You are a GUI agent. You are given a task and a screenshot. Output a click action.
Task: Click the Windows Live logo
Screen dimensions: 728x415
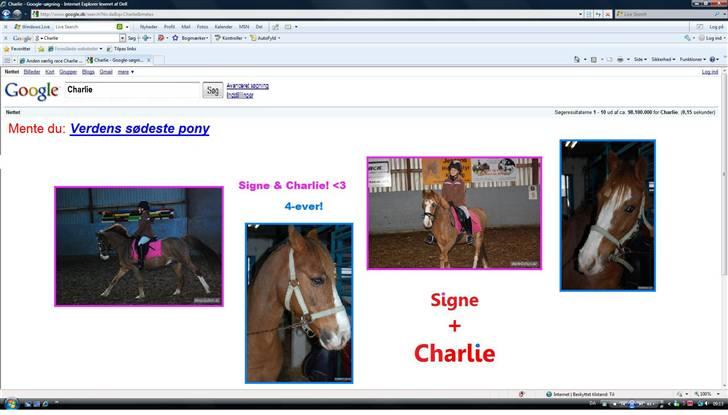tap(32, 27)
